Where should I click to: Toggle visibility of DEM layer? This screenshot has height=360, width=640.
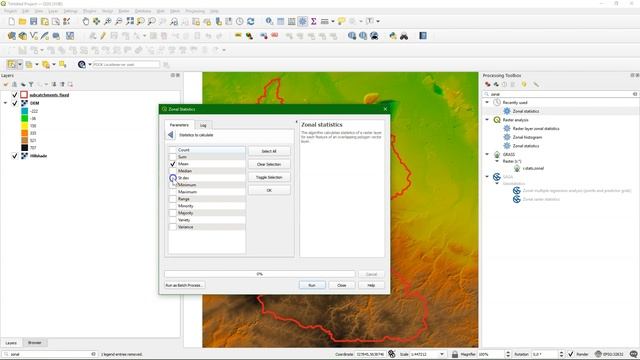point(15,103)
